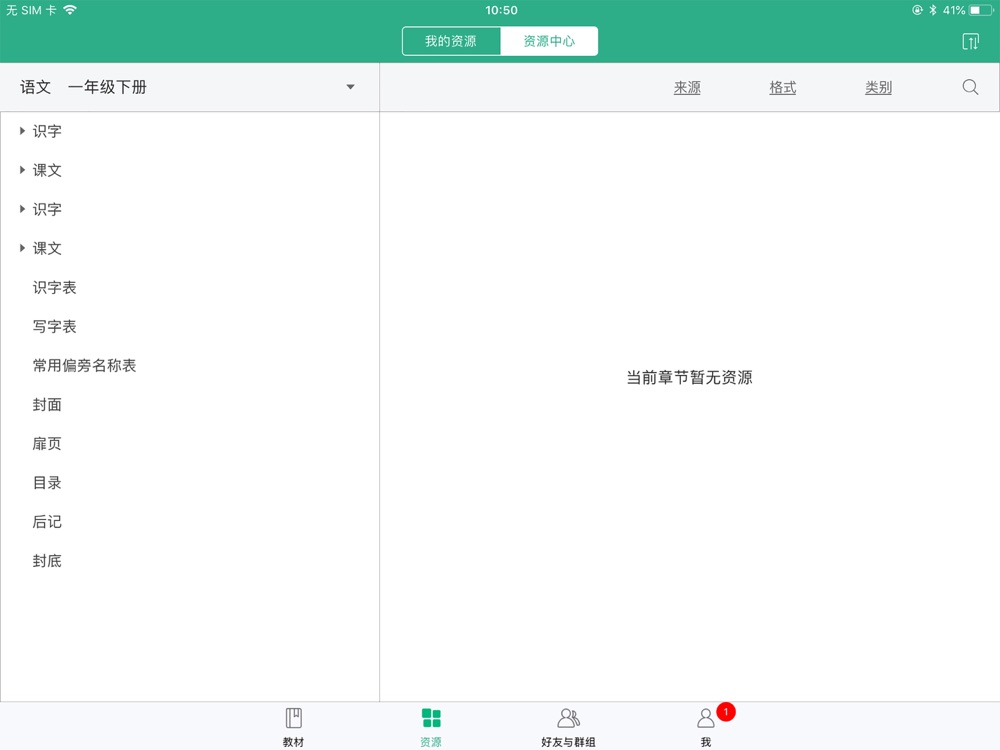Screen dimensions: 1000x750
Task: Tap the red notification badge
Action: click(x=726, y=712)
